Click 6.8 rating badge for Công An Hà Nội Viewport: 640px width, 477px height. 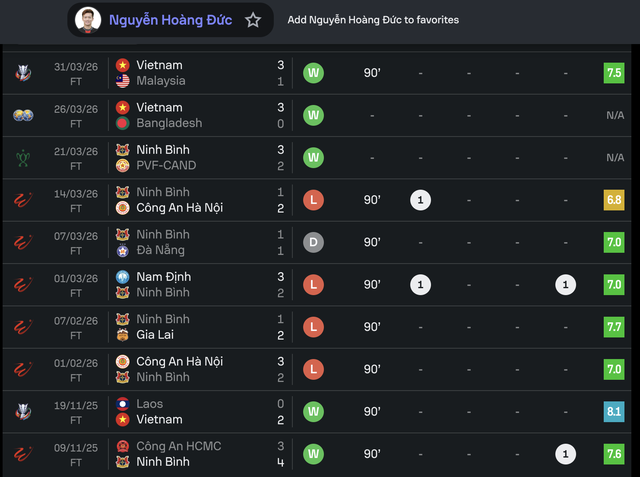[x=614, y=200]
